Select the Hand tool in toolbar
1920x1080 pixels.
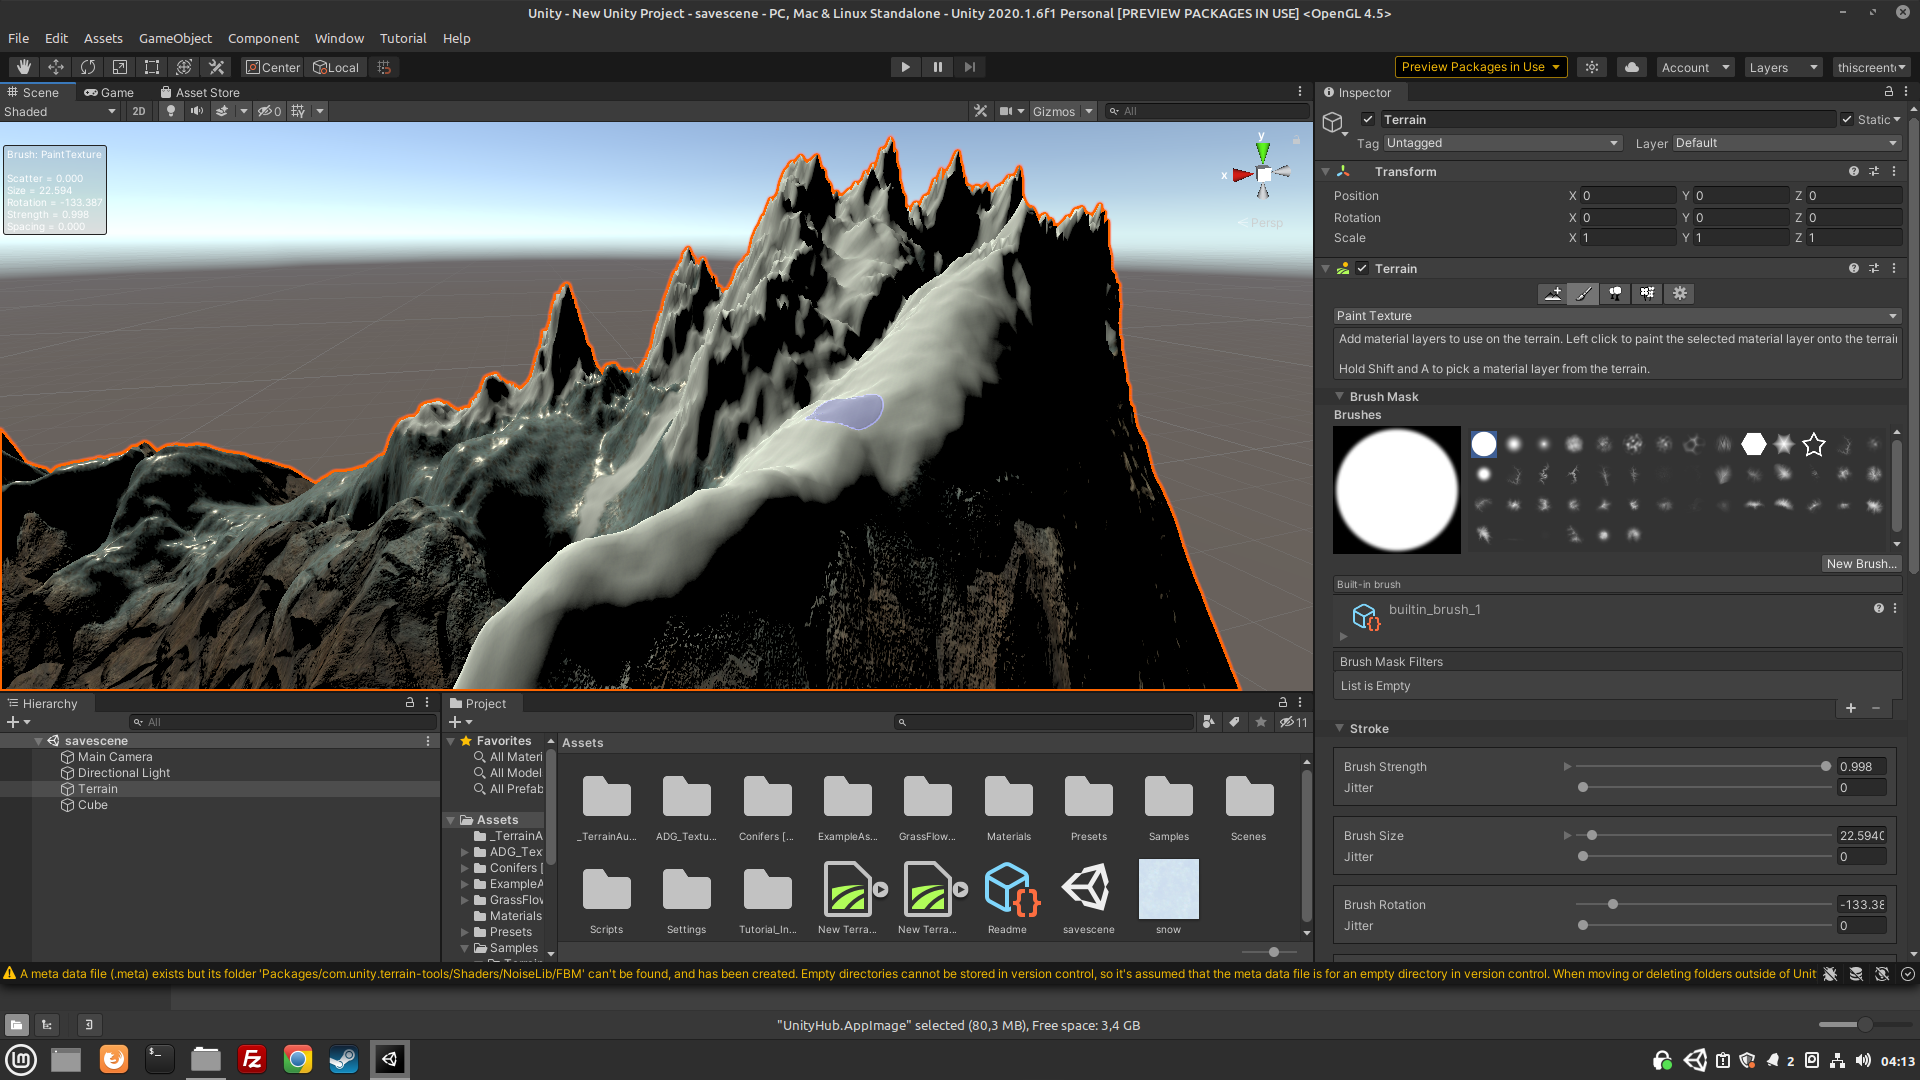tap(24, 67)
